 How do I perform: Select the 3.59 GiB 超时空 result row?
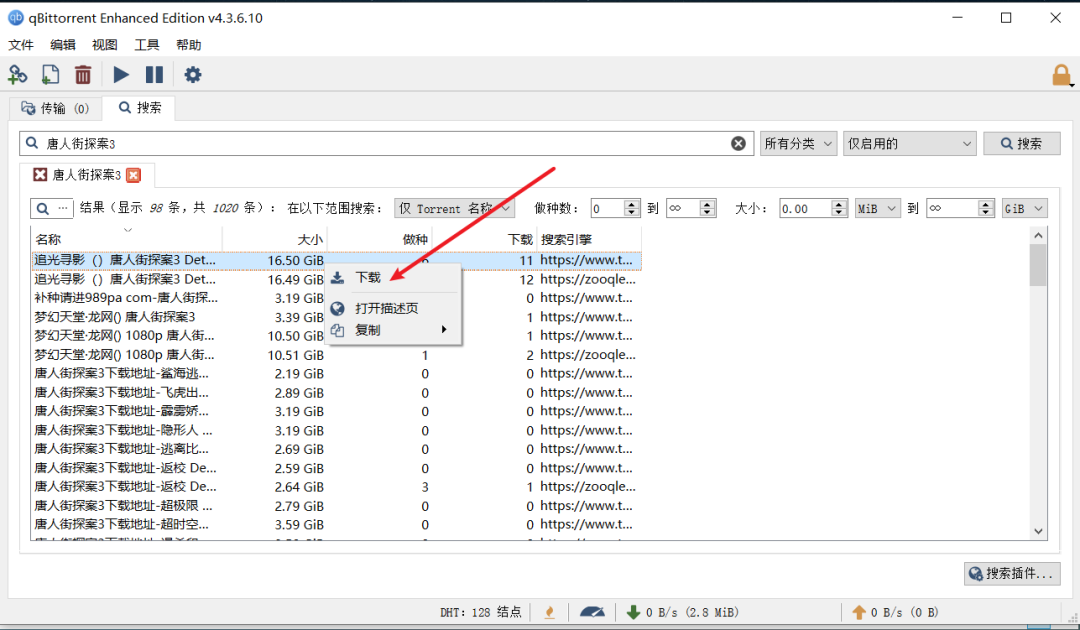pos(336,525)
